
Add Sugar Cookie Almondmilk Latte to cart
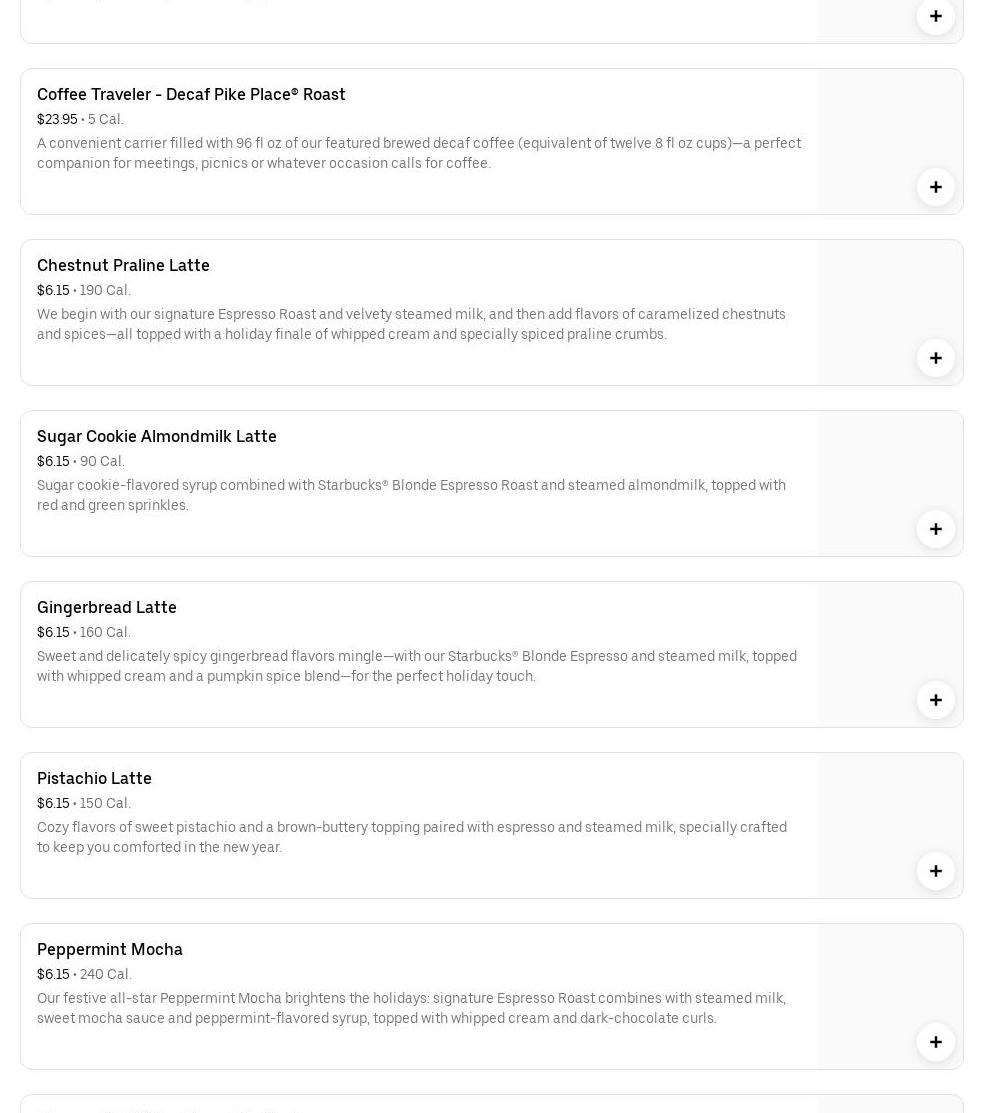[x=935, y=529]
